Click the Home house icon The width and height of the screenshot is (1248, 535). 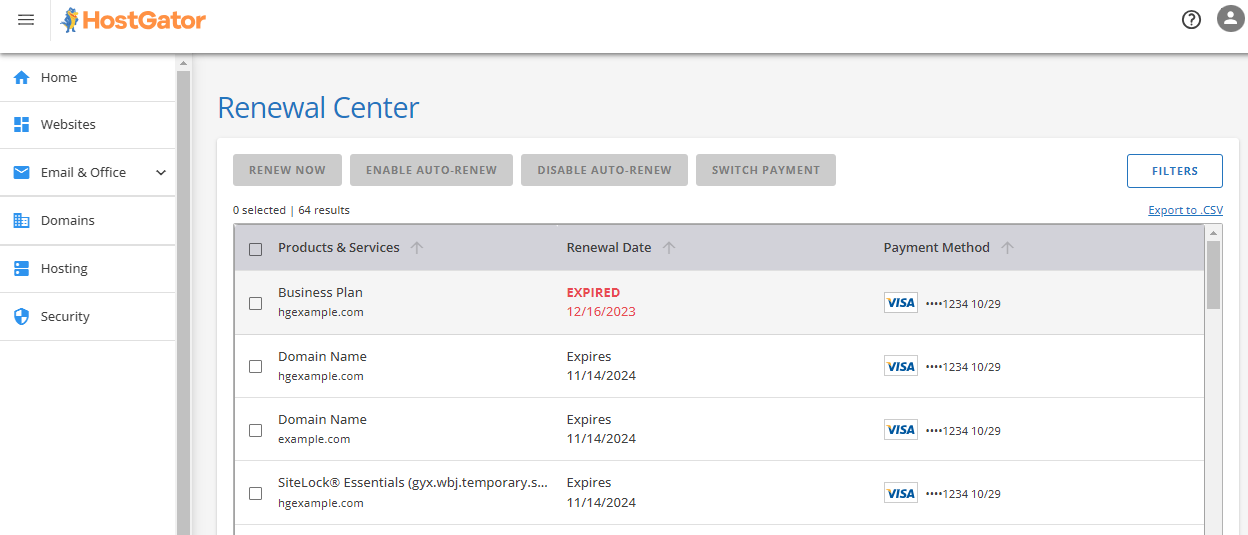pyautogui.click(x=21, y=77)
